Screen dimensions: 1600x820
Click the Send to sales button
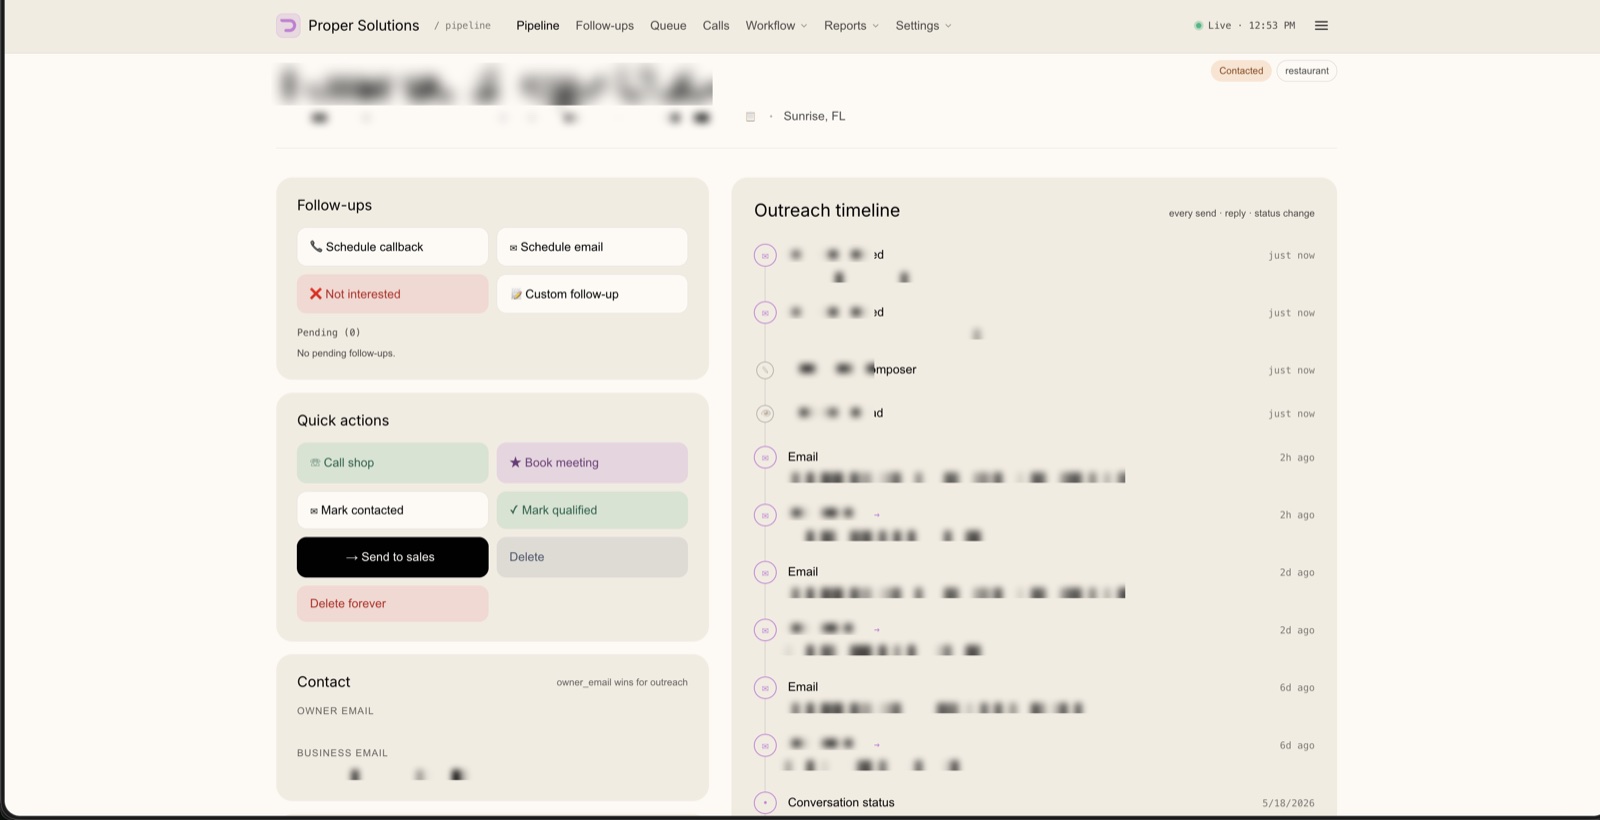392,557
